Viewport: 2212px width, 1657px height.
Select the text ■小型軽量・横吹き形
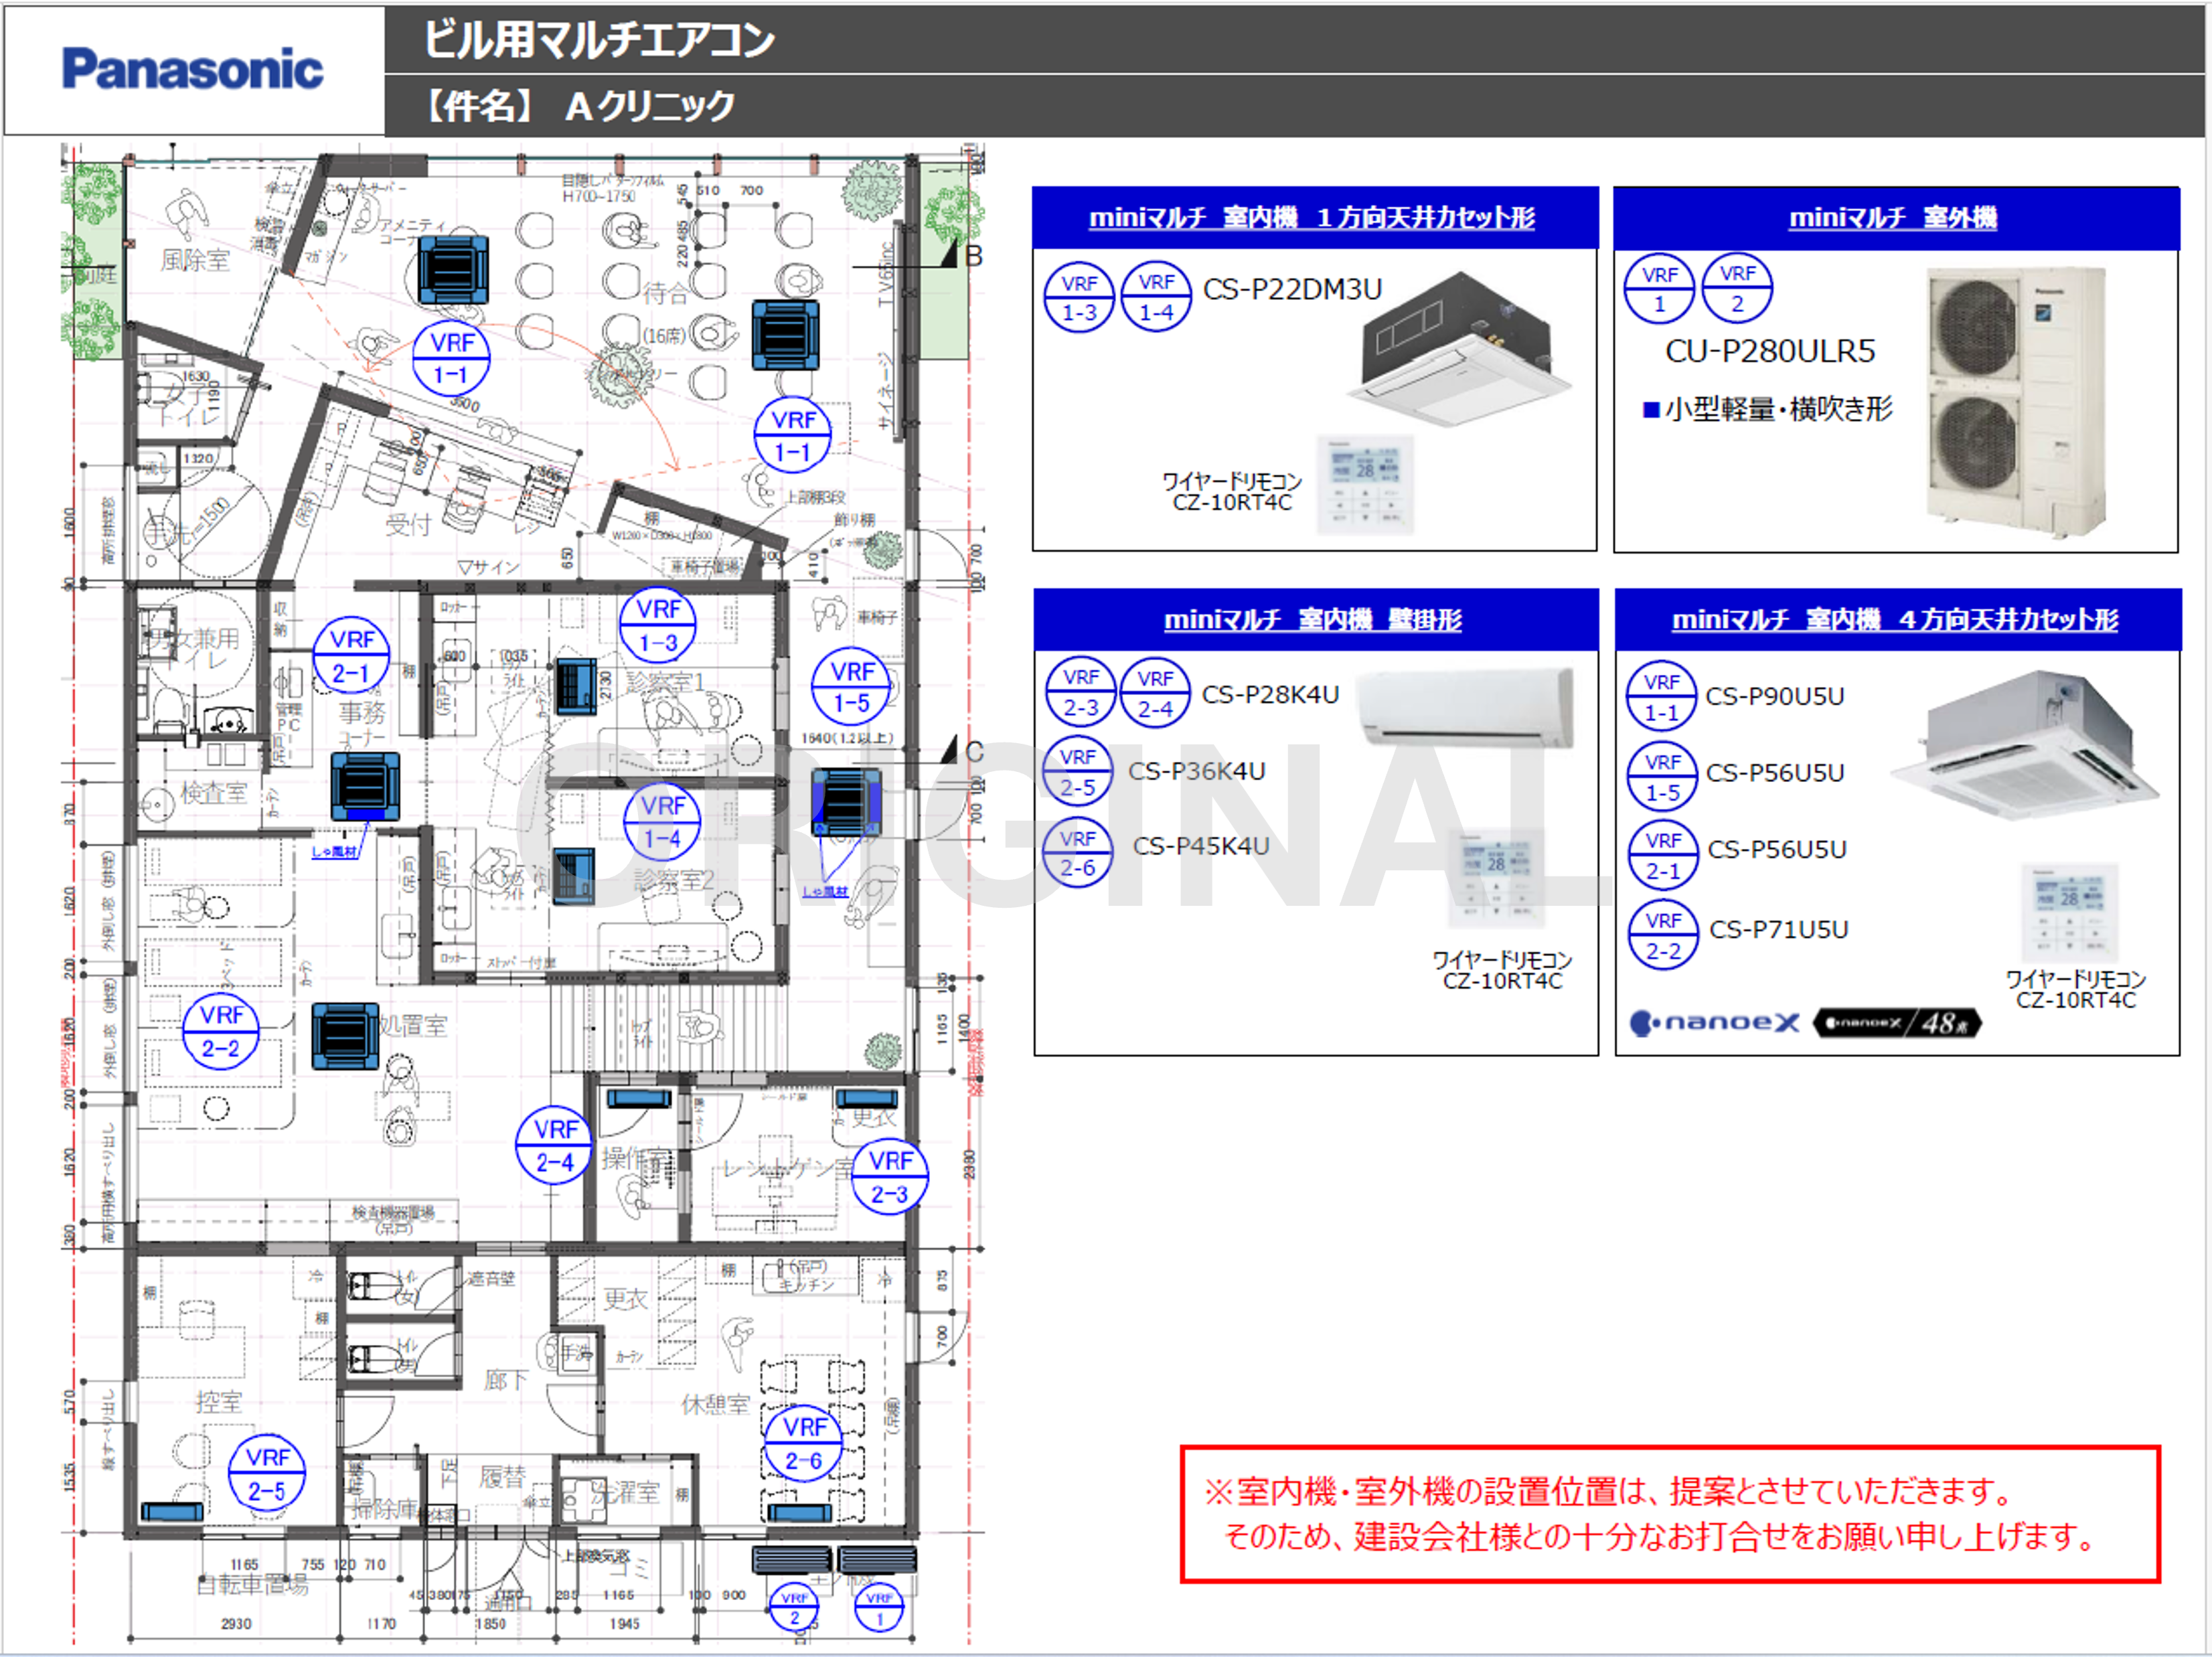click(1767, 409)
